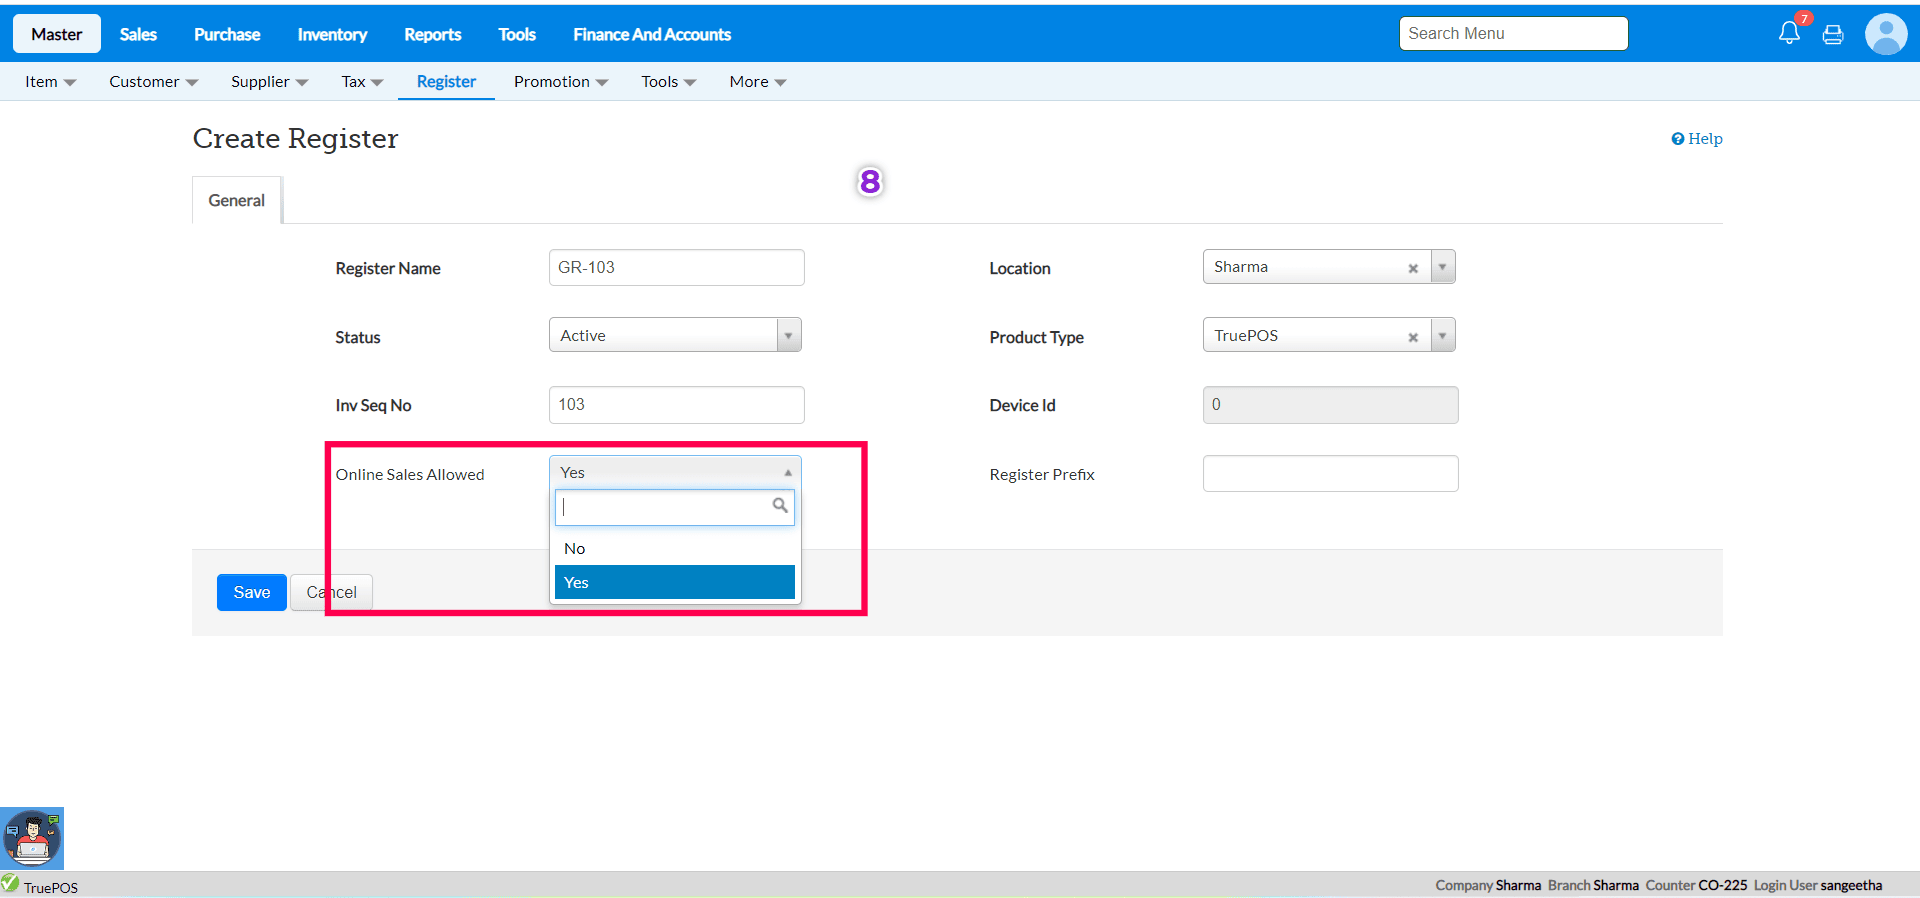Open the Help link
The width and height of the screenshot is (1920, 898).
tap(1697, 139)
